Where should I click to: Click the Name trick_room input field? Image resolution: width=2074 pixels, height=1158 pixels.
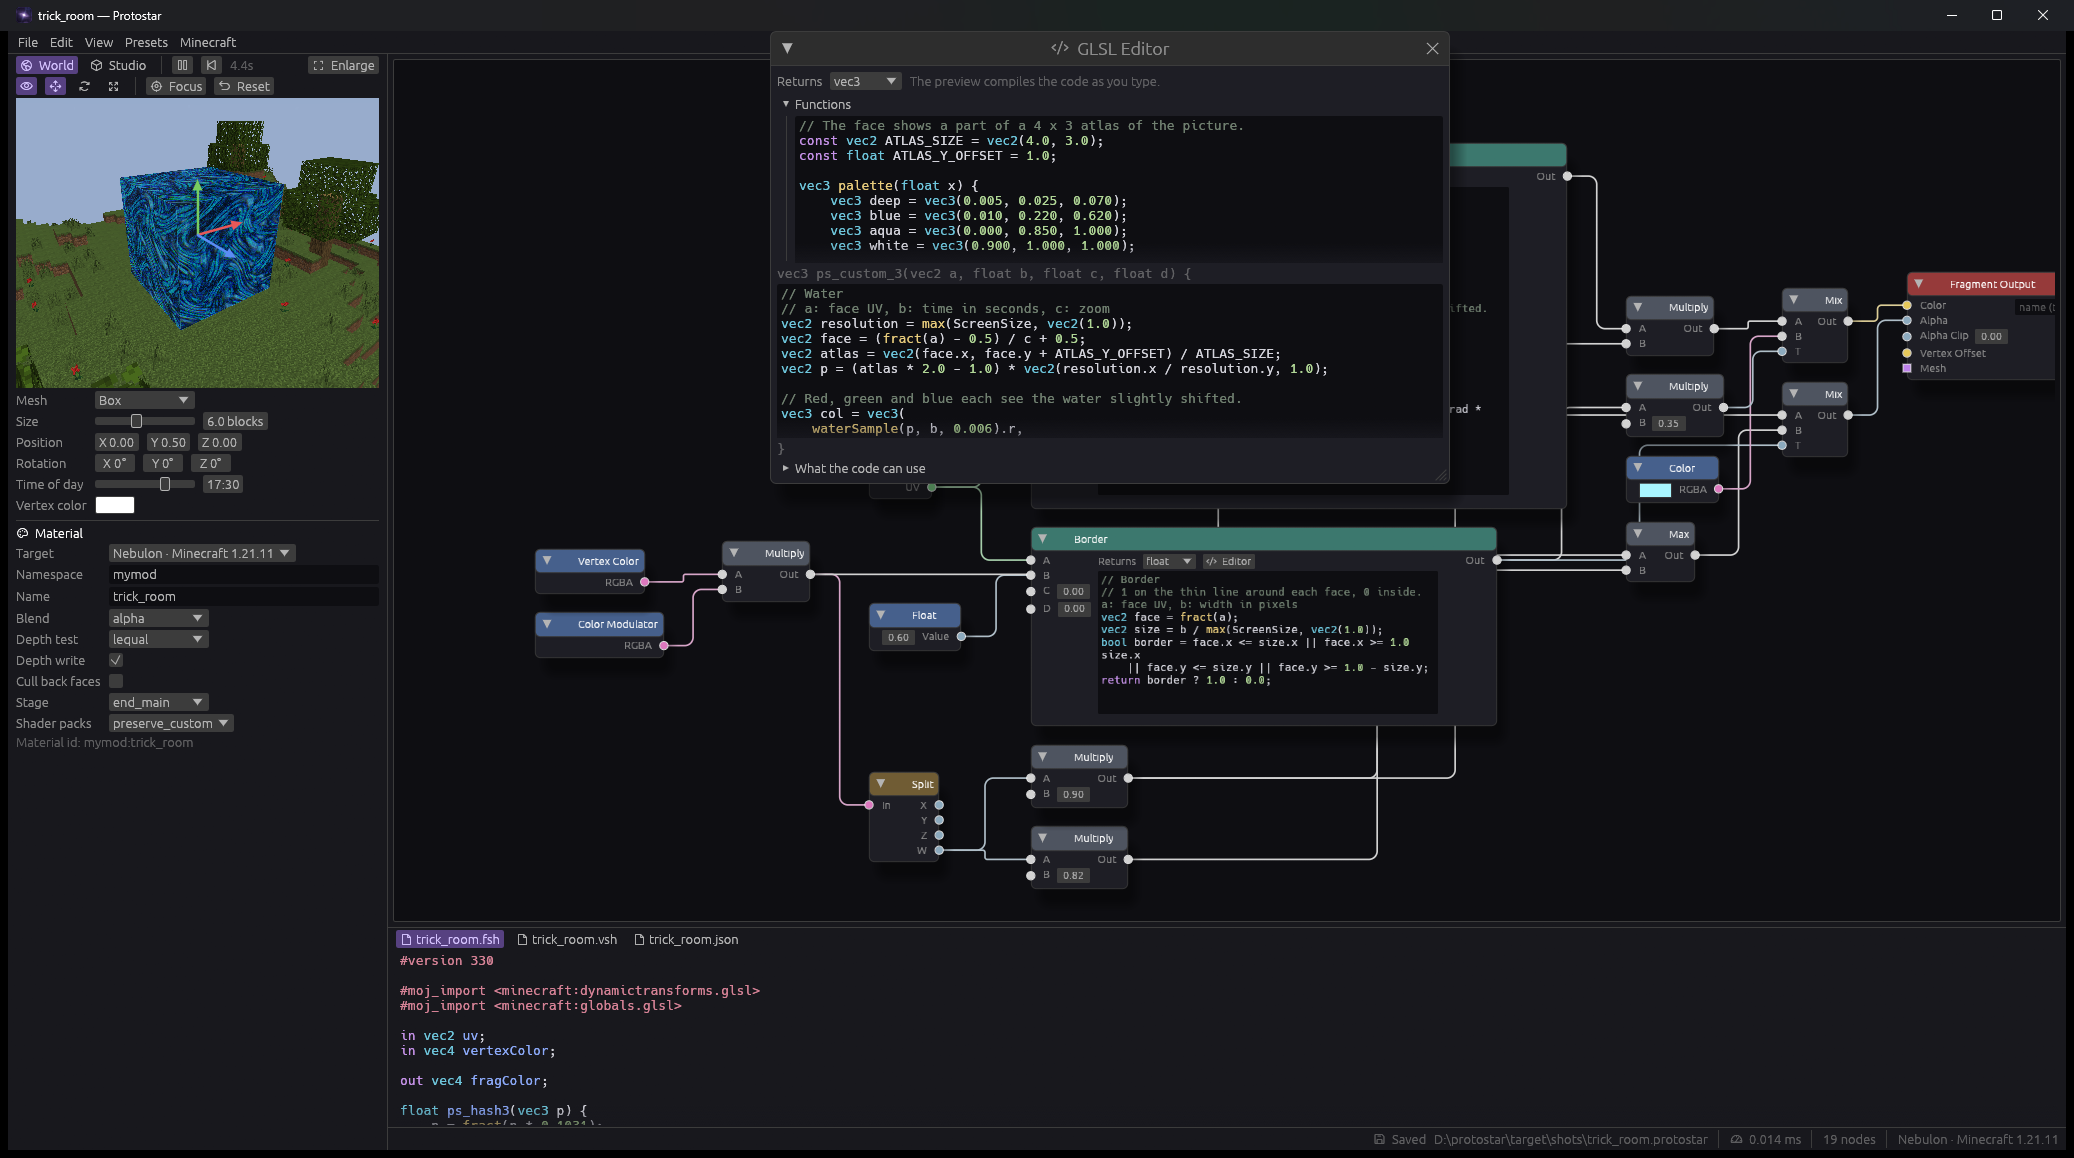[243, 596]
